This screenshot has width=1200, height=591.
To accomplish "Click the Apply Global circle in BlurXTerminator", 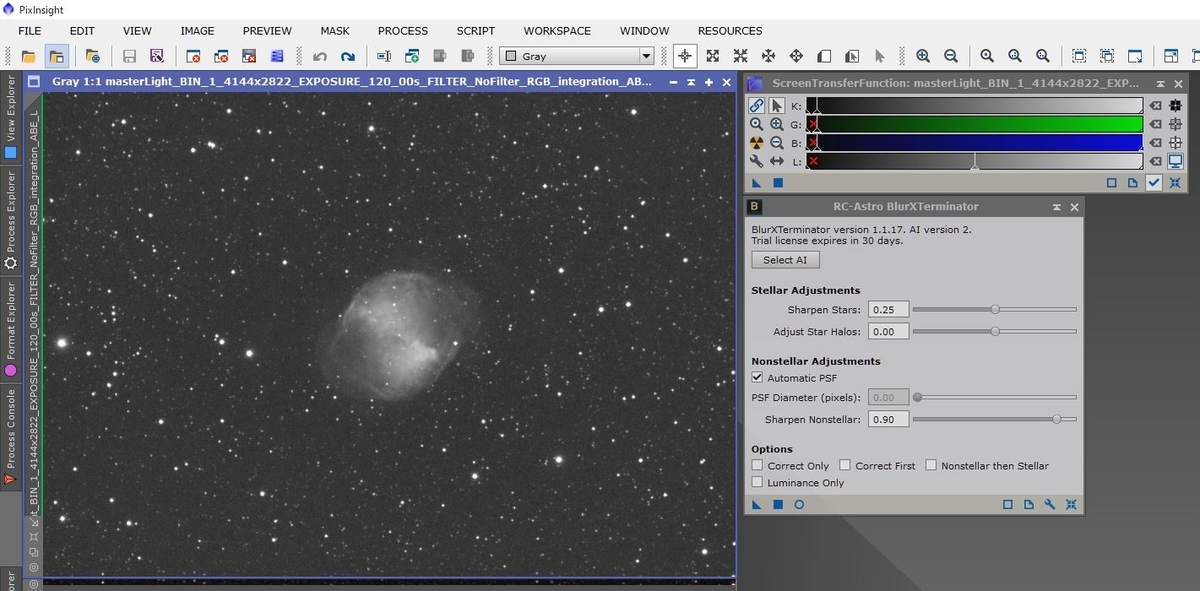I will pyautogui.click(x=799, y=505).
